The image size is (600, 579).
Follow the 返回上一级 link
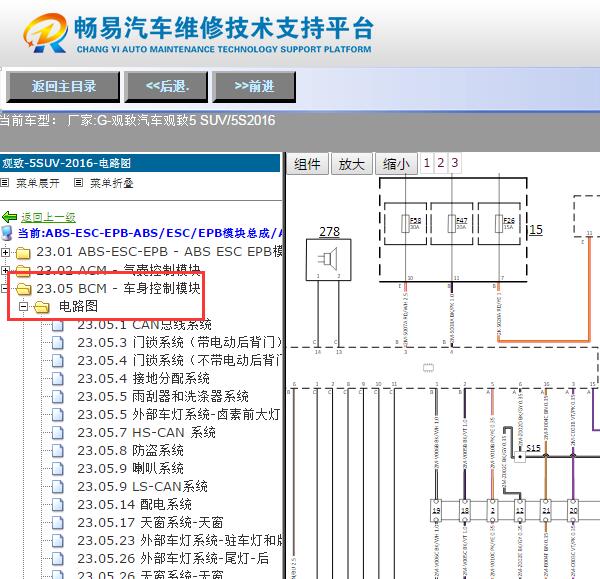pyautogui.click(x=48, y=217)
